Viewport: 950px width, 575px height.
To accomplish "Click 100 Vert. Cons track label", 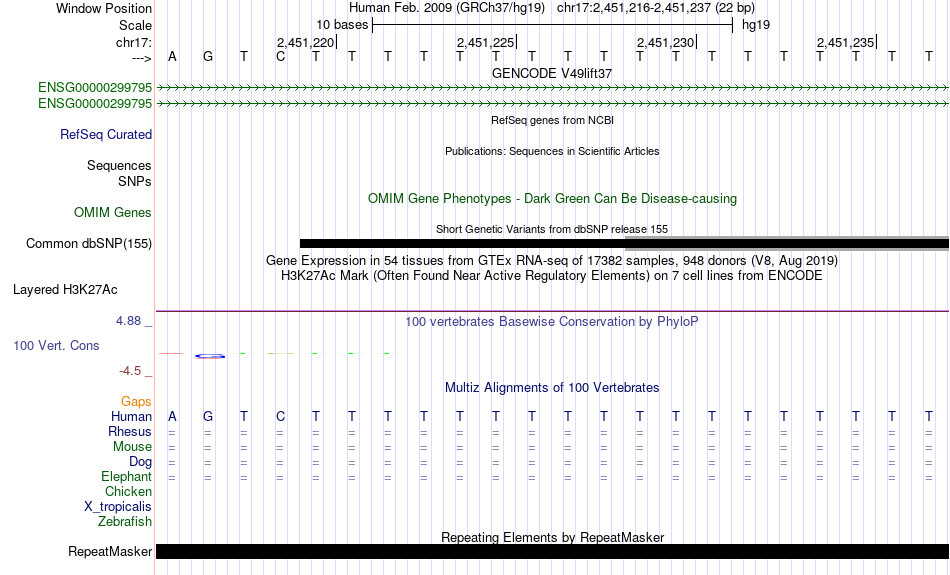I will (x=56, y=345).
